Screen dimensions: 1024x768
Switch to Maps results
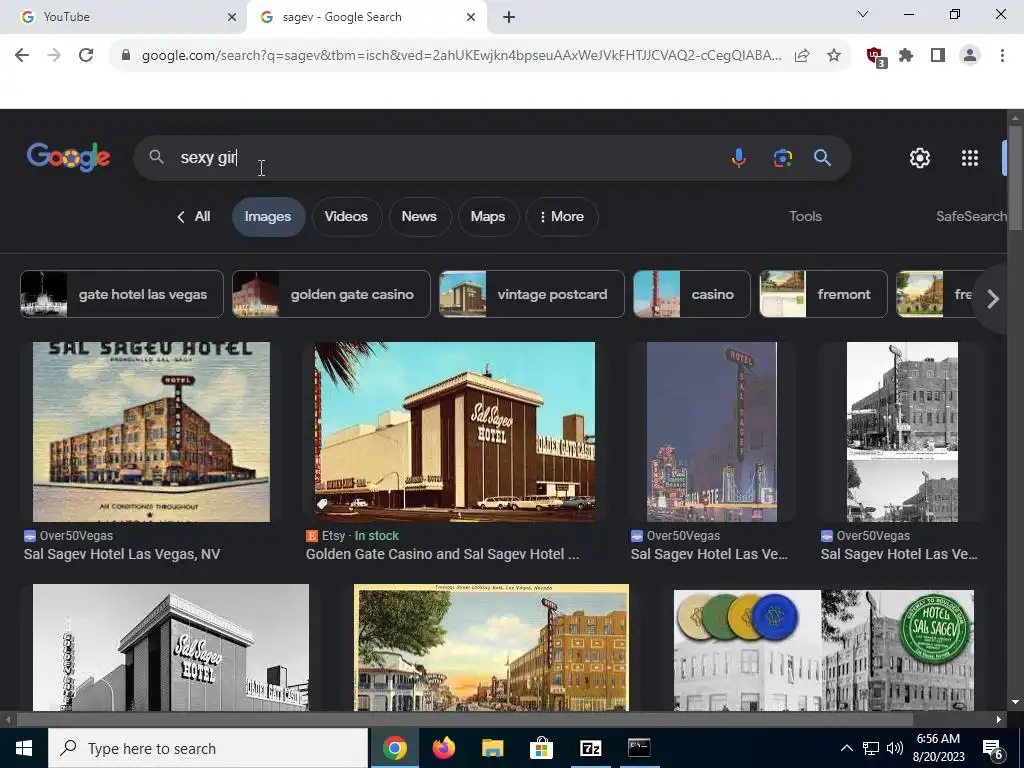pyautogui.click(x=488, y=217)
